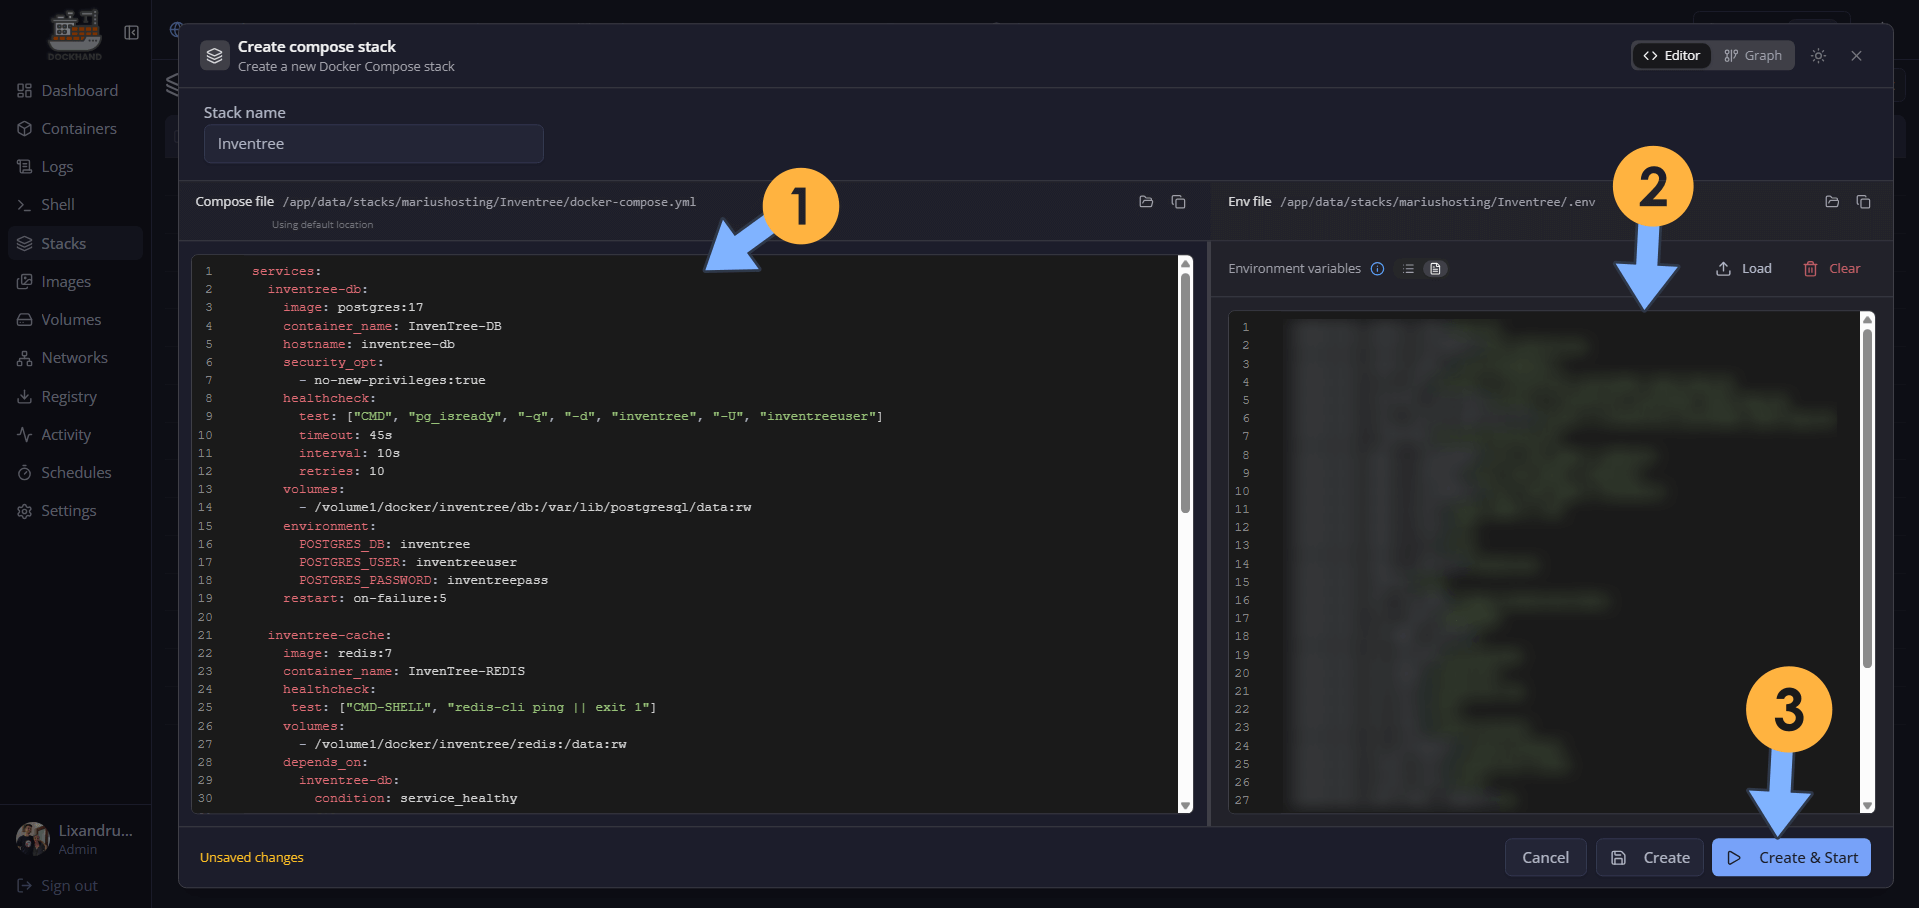
Task: Browse for compose file with folder icon
Action: (1146, 202)
